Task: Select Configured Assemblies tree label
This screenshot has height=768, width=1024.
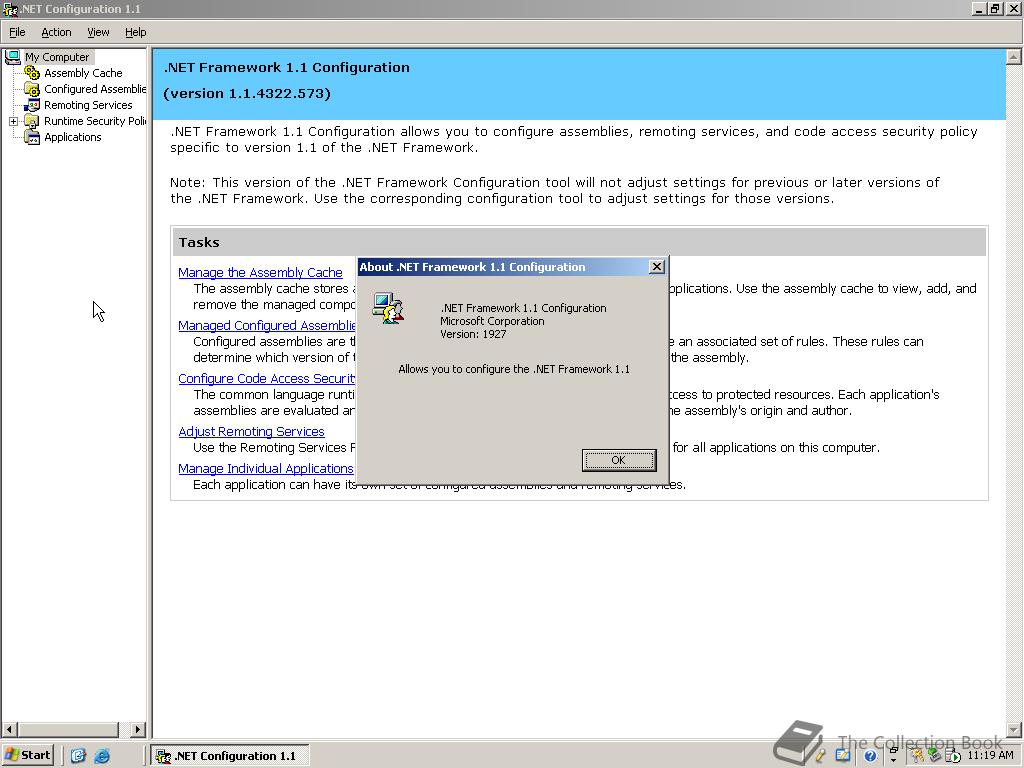Action: click(x=95, y=89)
